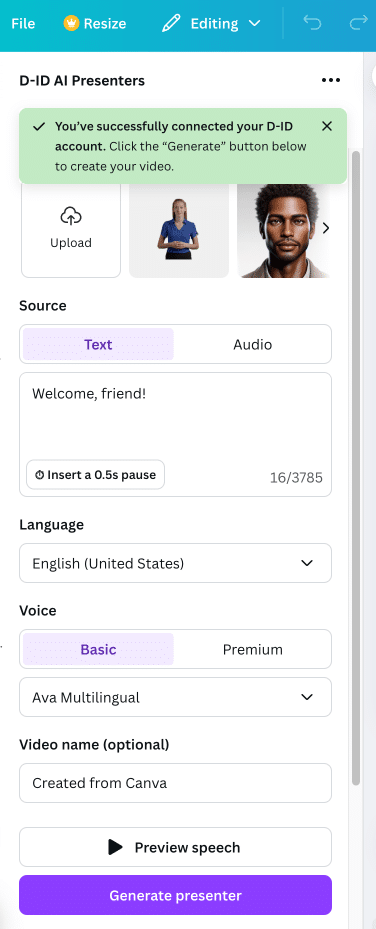Image resolution: width=376 pixels, height=929 pixels.
Task: Expand the English (United States) language dropdown
Action: [x=175, y=563]
